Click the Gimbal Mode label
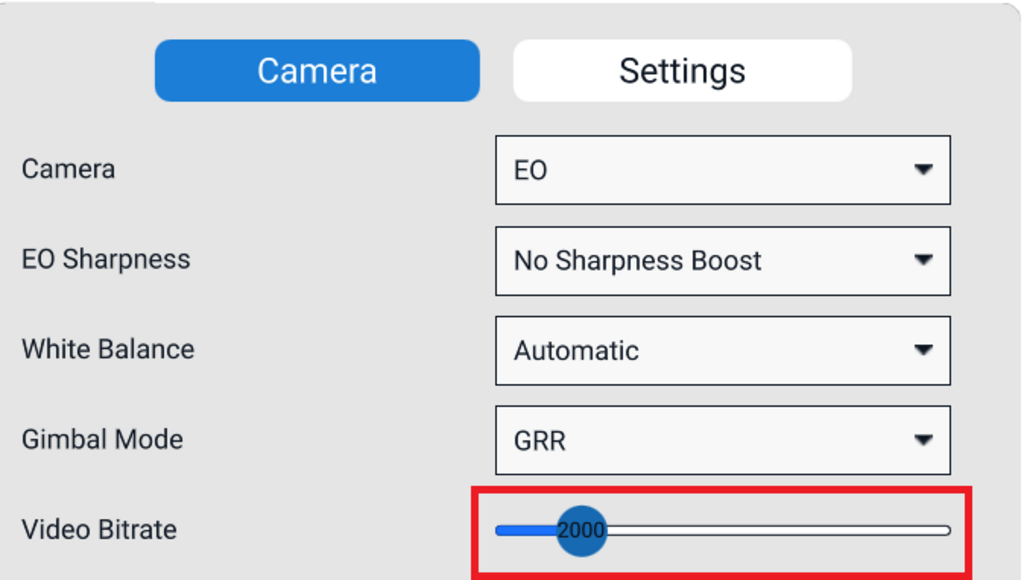Screen dimensions: 1024x580 (x=102, y=439)
